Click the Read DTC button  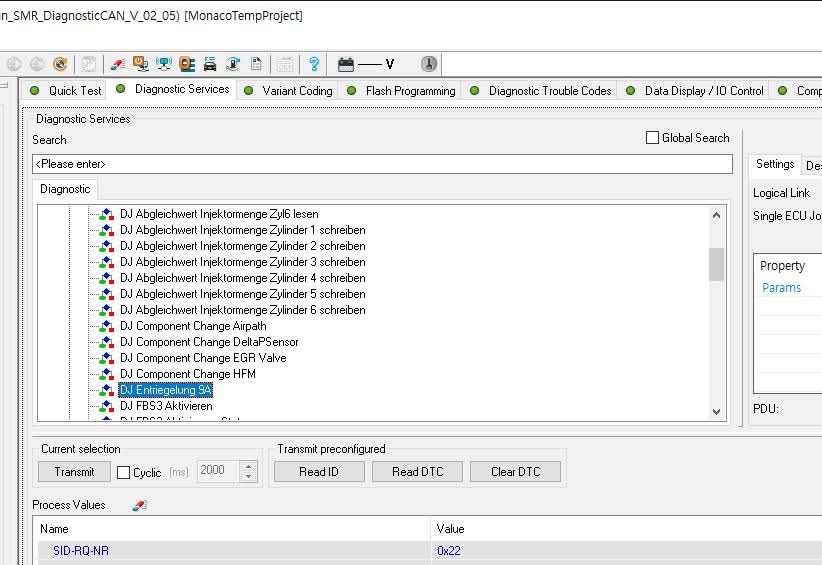pyautogui.click(x=417, y=472)
